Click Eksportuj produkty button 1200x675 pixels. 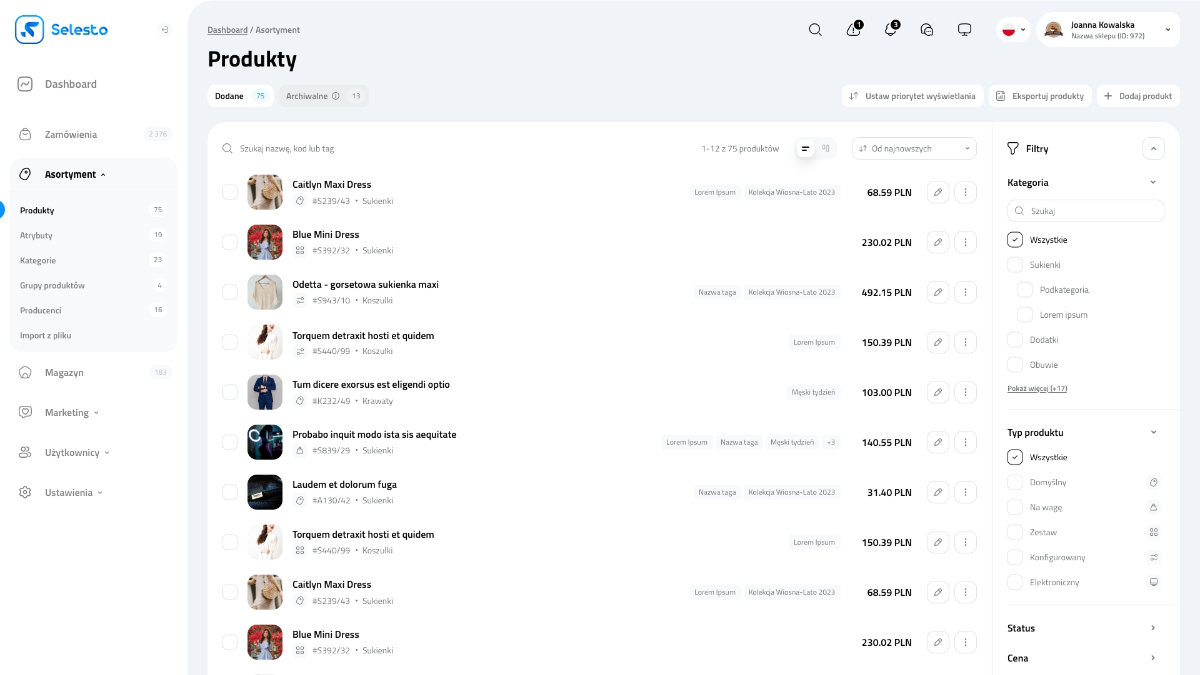[1040, 96]
